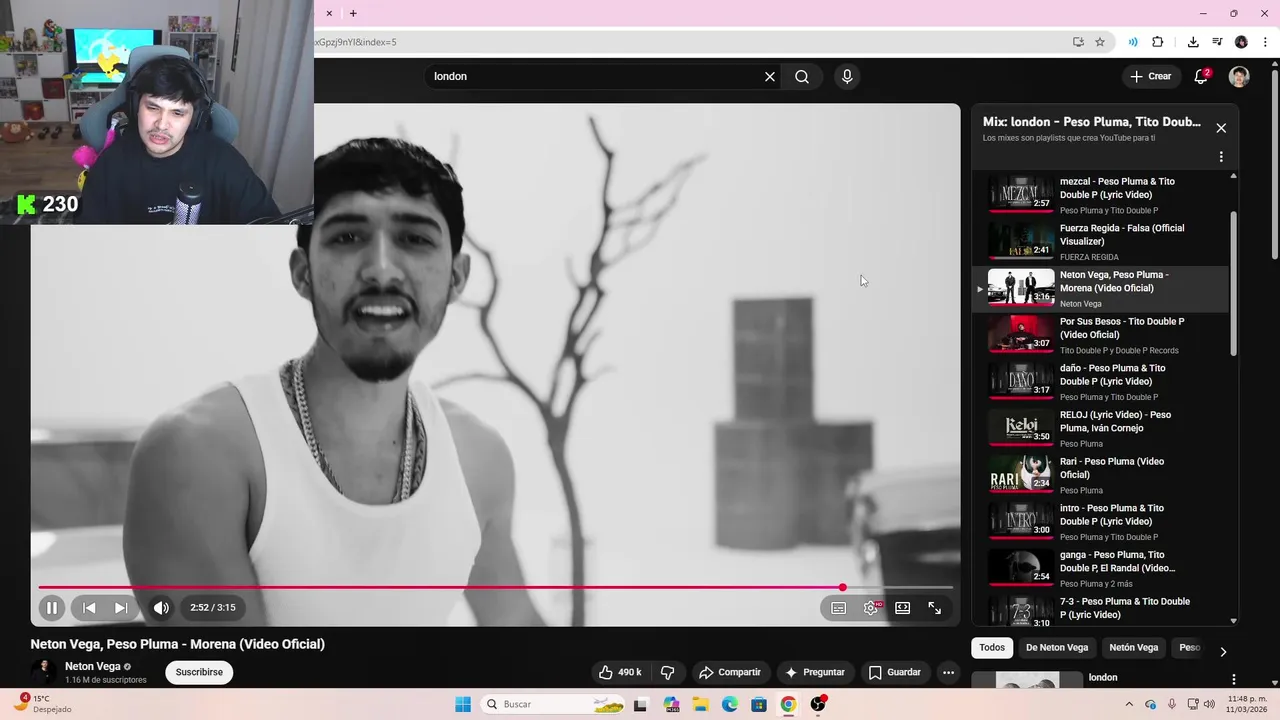Mute the video volume speaker icon
Viewport: 1280px width, 720px height.
161,608
